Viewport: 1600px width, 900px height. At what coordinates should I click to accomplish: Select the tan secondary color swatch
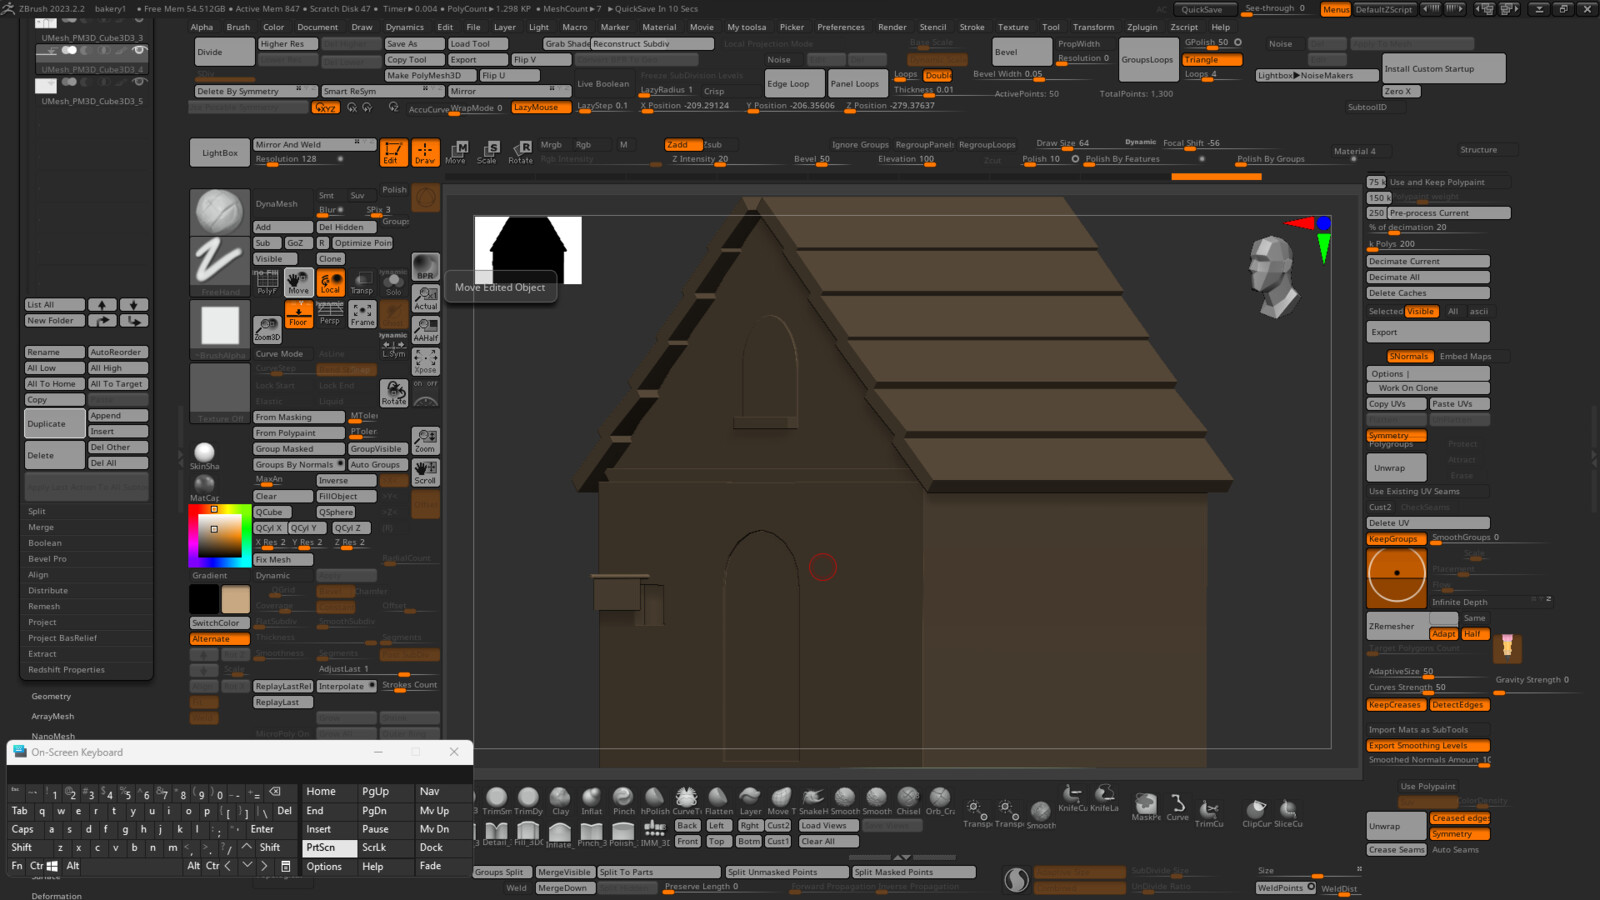click(236, 599)
